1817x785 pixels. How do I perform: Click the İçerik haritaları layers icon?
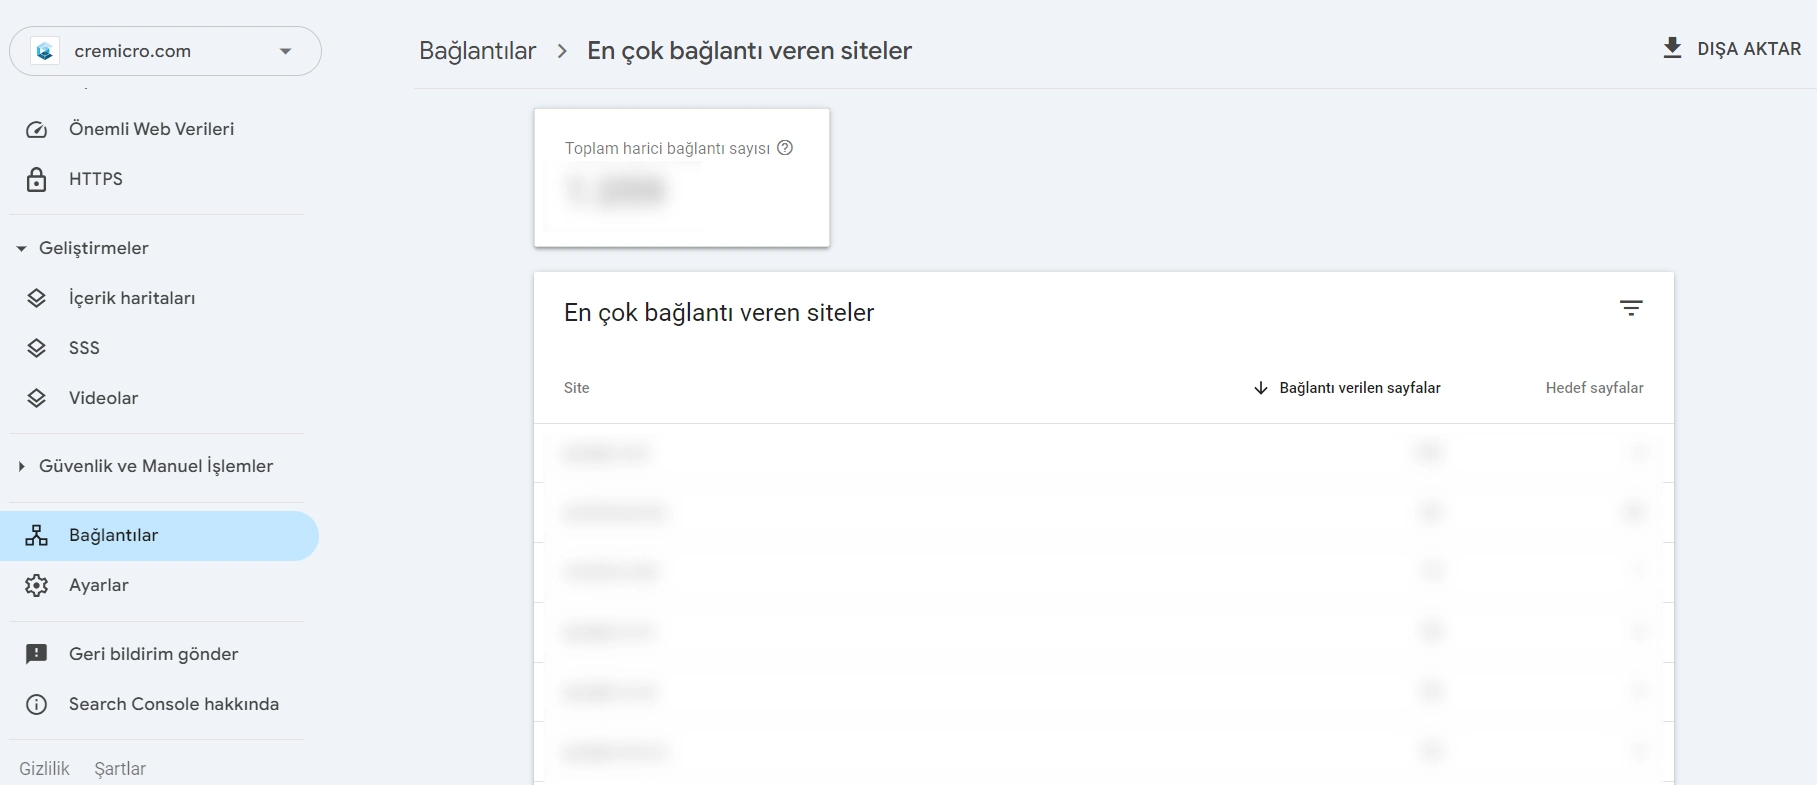pyautogui.click(x=36, y=298)
